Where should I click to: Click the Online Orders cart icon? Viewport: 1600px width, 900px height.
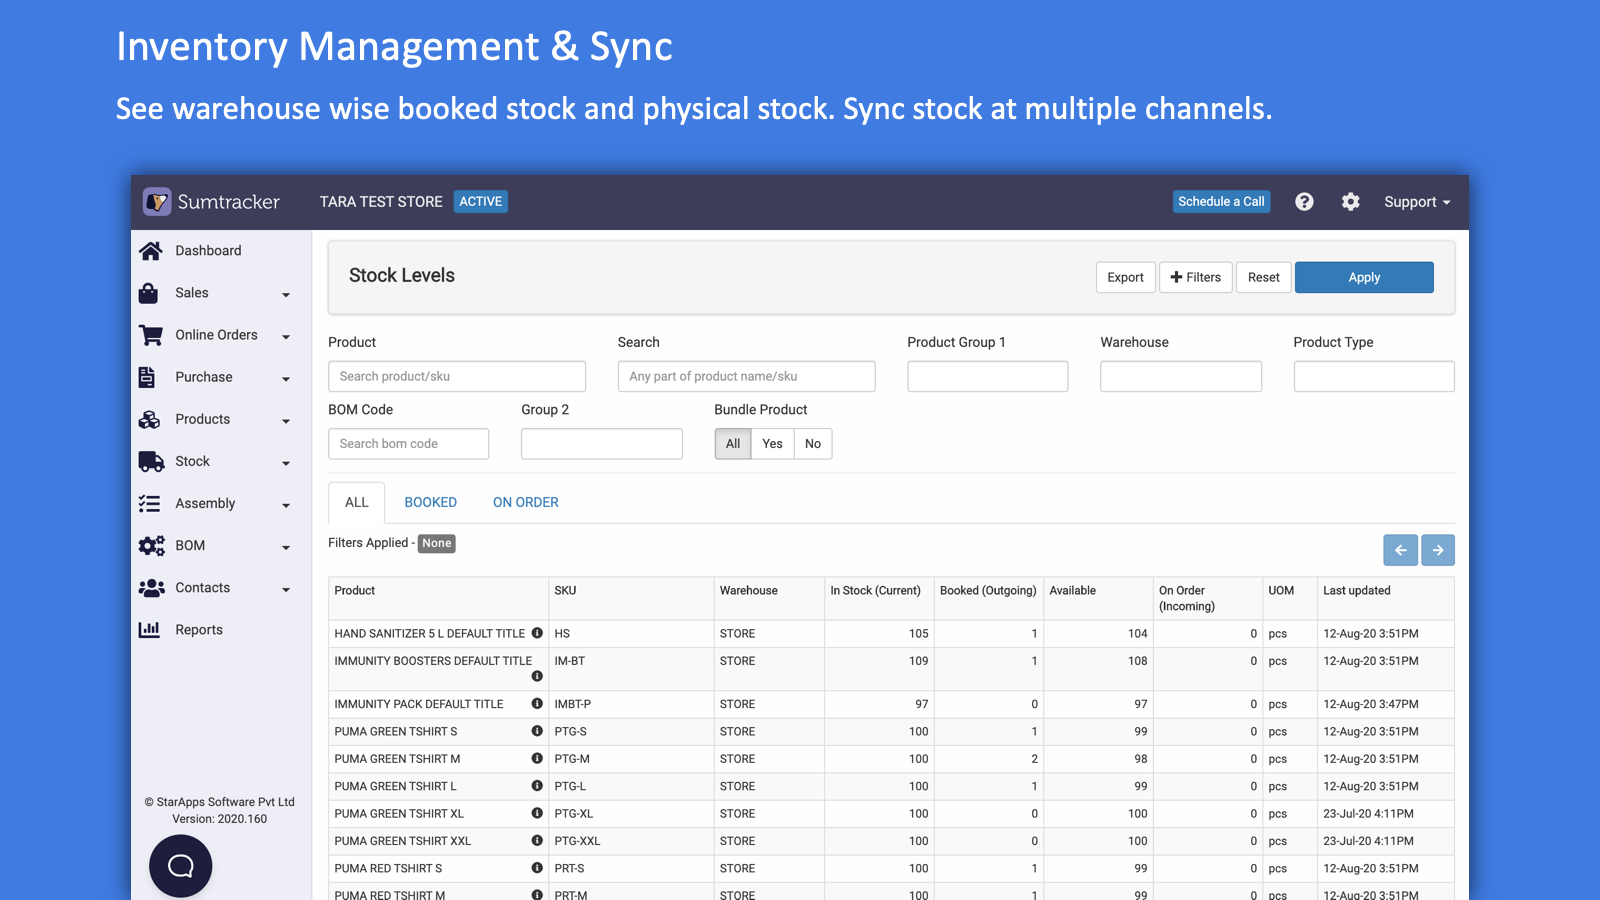click(151, 335)
